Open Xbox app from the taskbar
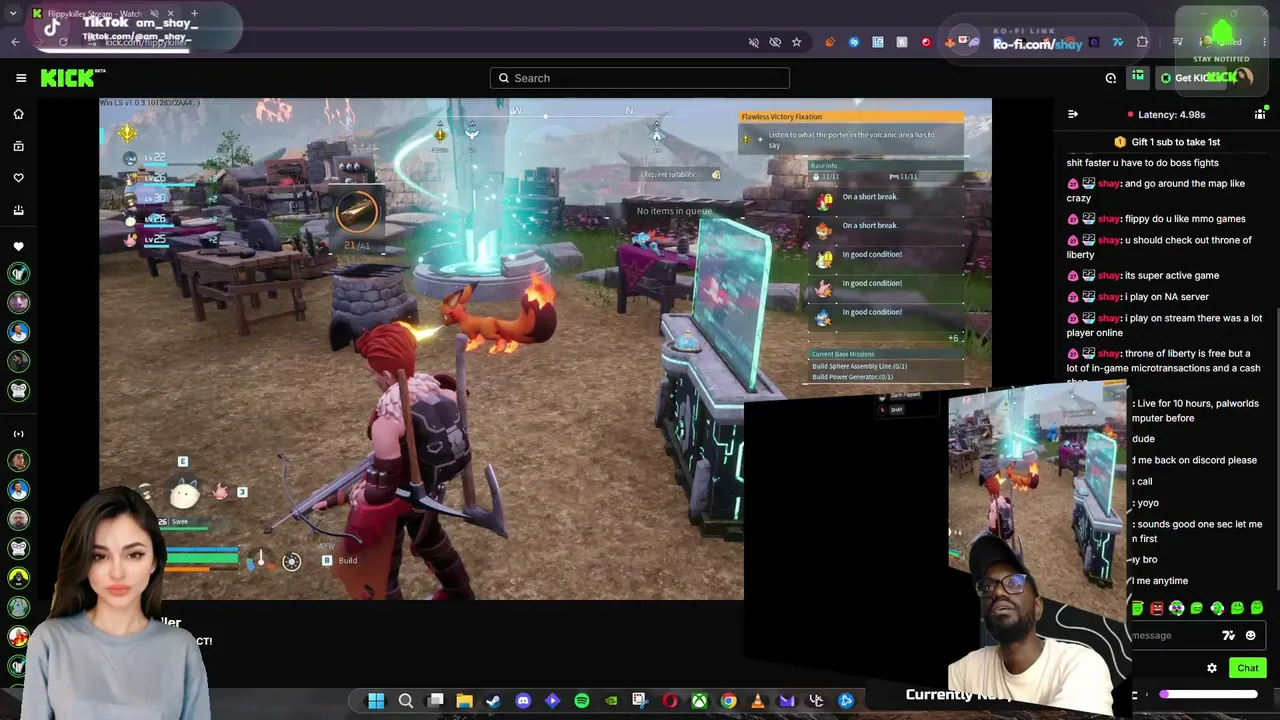This screenshot has height=720, width=1280. (x=699, y=701)
